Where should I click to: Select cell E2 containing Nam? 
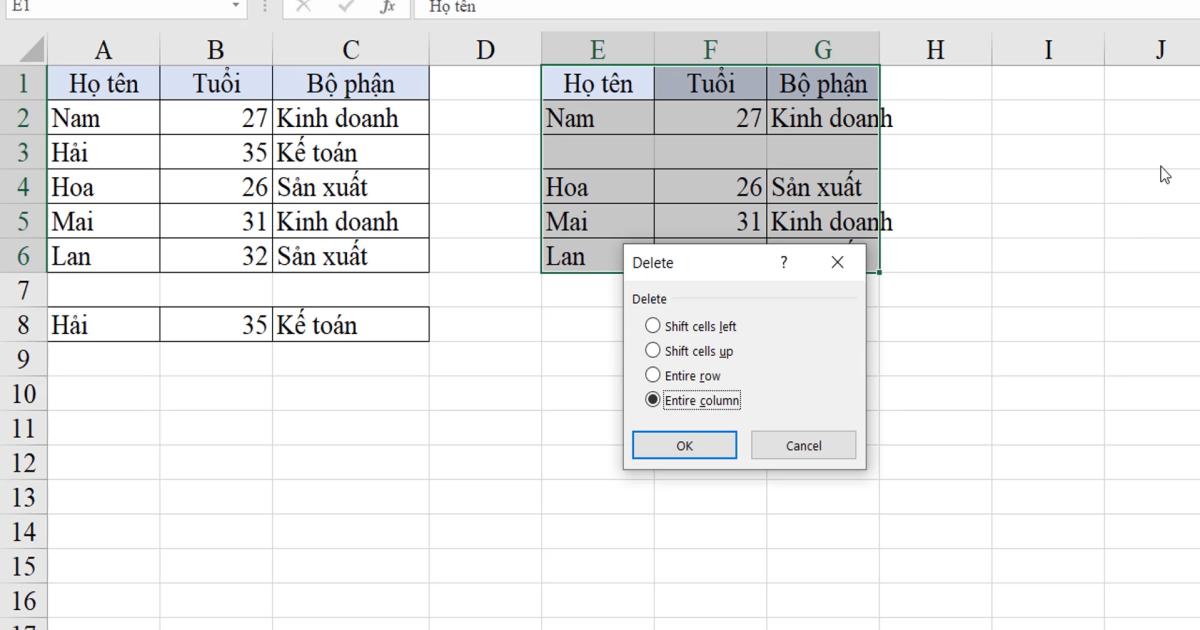click(596, 117)
